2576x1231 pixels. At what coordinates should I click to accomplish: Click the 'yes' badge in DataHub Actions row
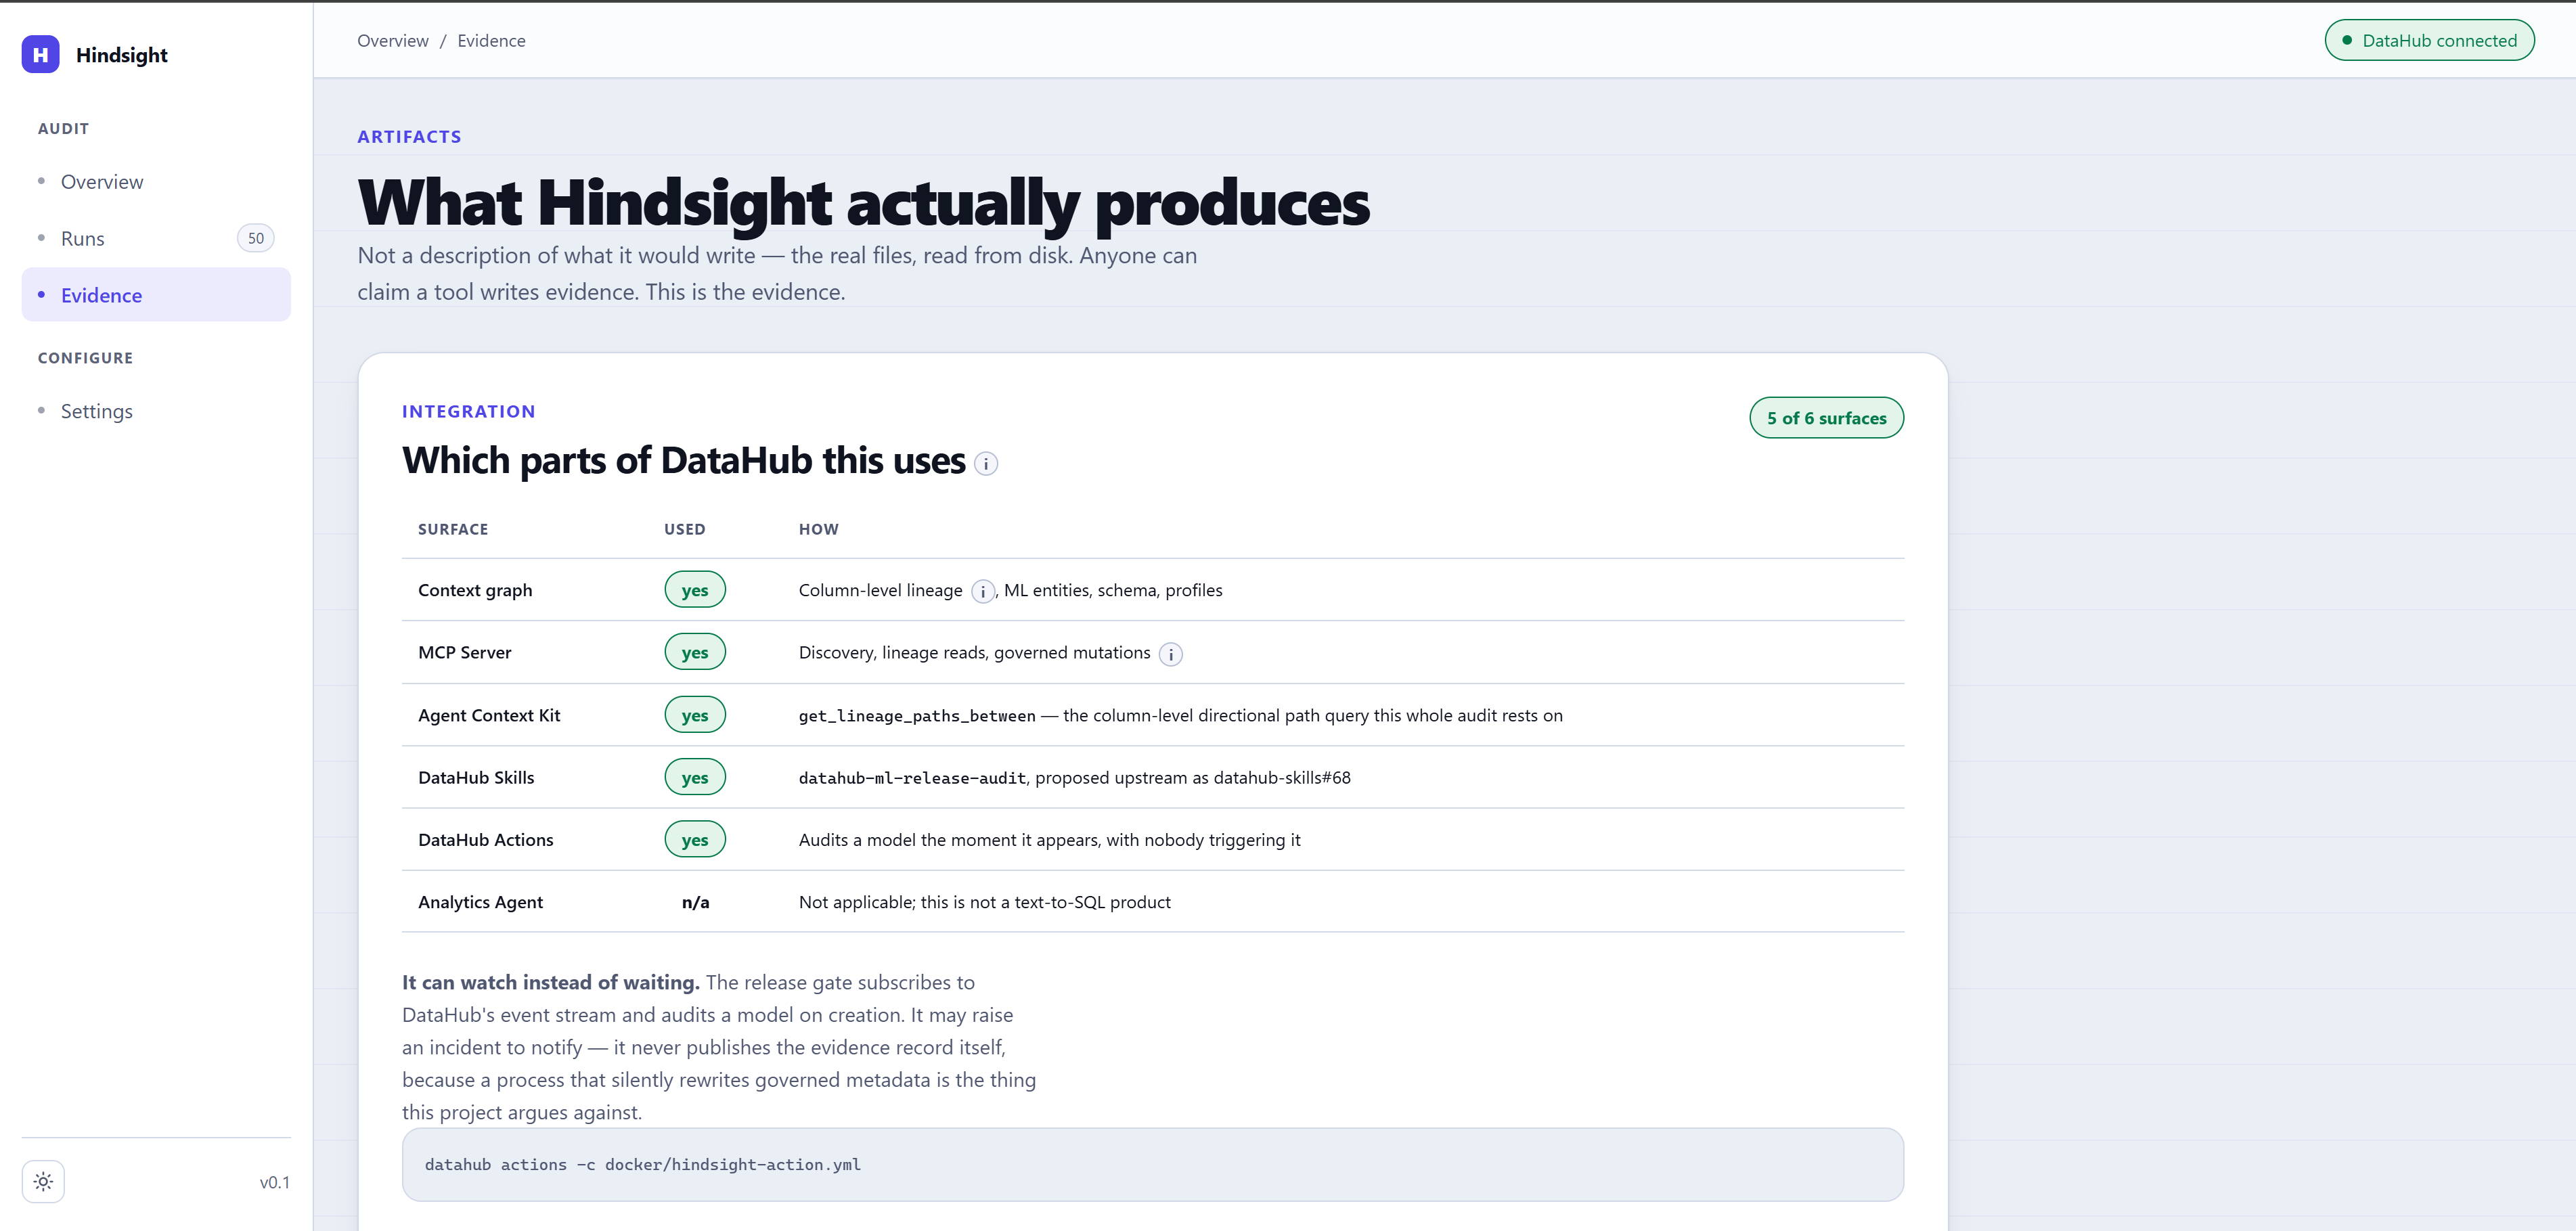pyautogui.click(x=695, y=840)
